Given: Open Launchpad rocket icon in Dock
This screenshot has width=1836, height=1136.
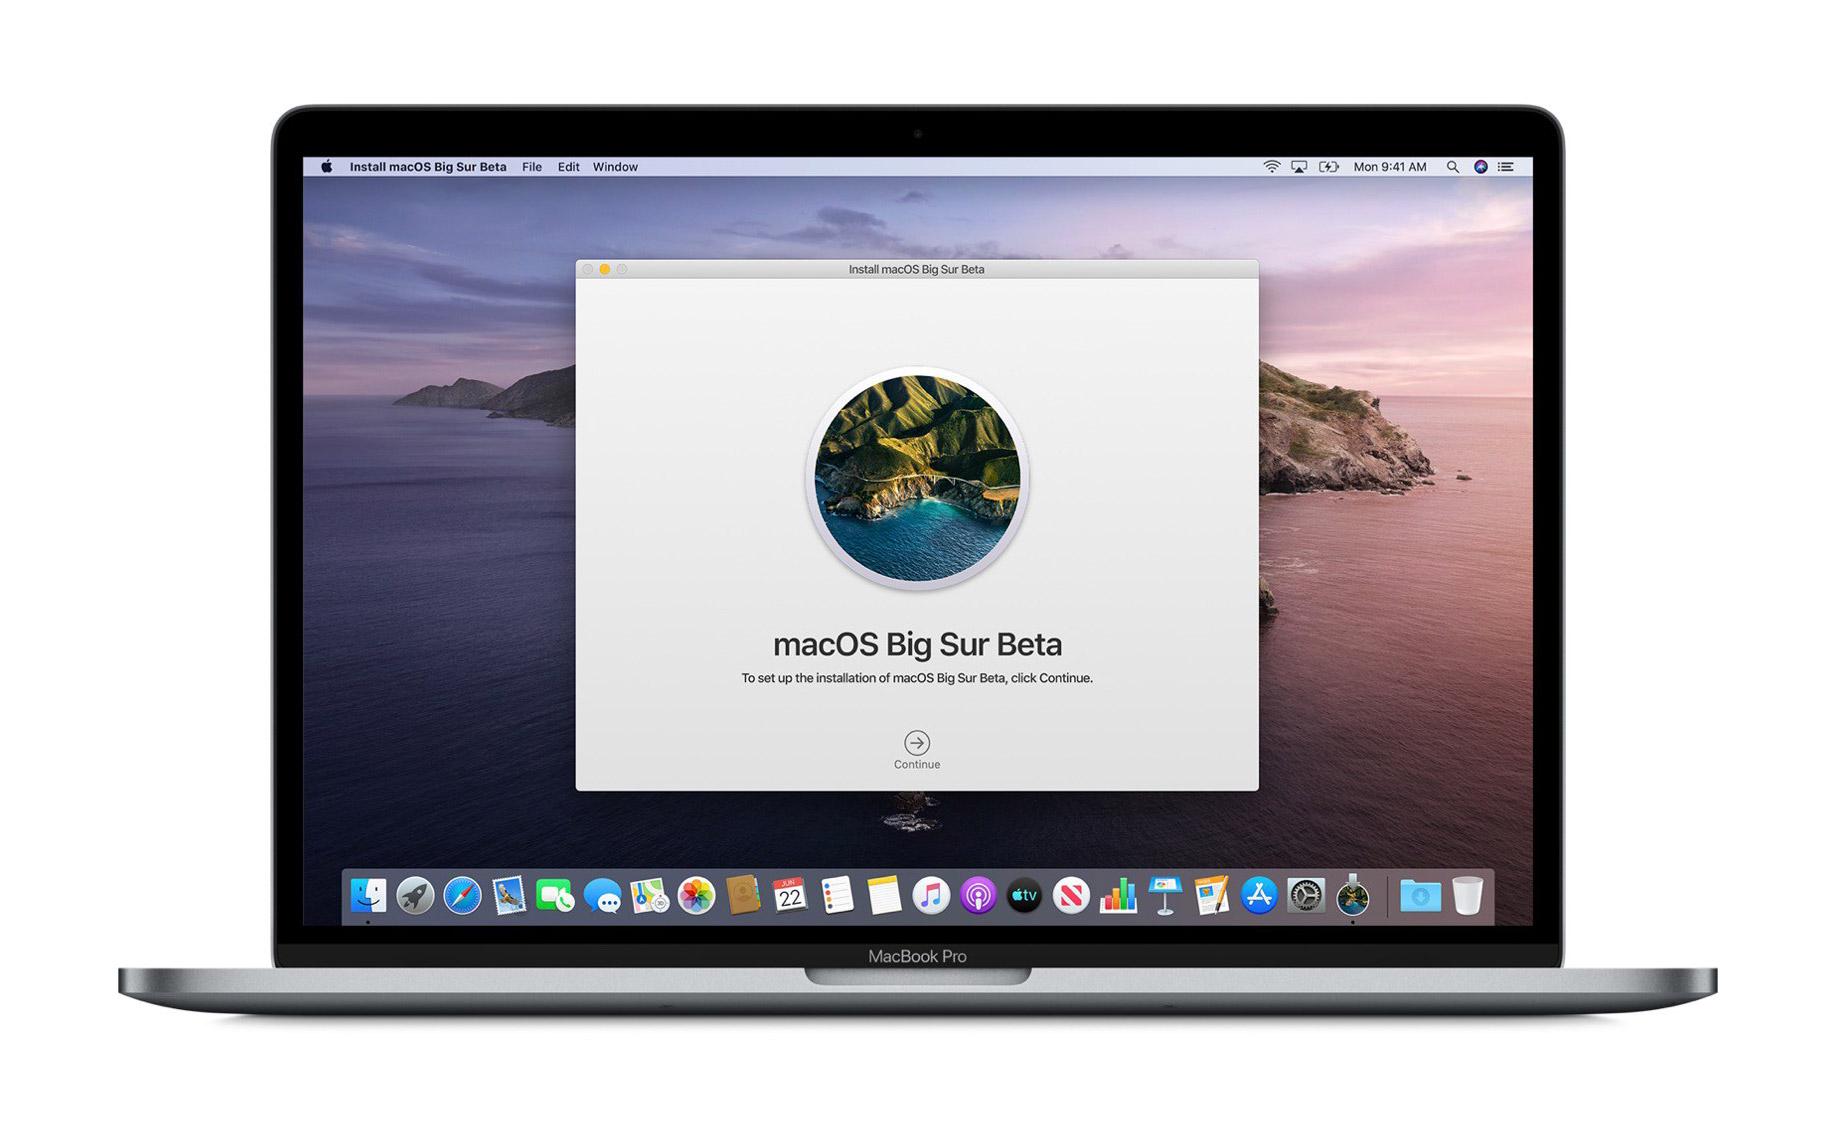Looking at the screenshot, I should pyautogui.click(x=415, y=895).
